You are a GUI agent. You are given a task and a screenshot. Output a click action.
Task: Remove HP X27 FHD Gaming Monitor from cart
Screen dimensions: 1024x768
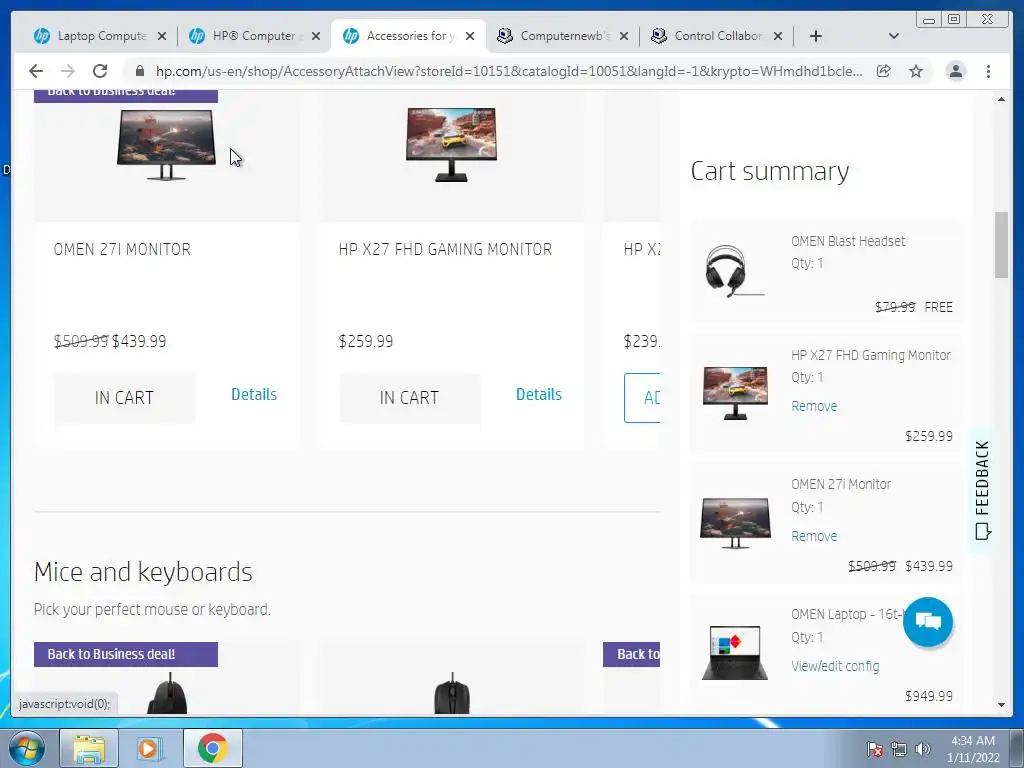click(x=814, y=406)
